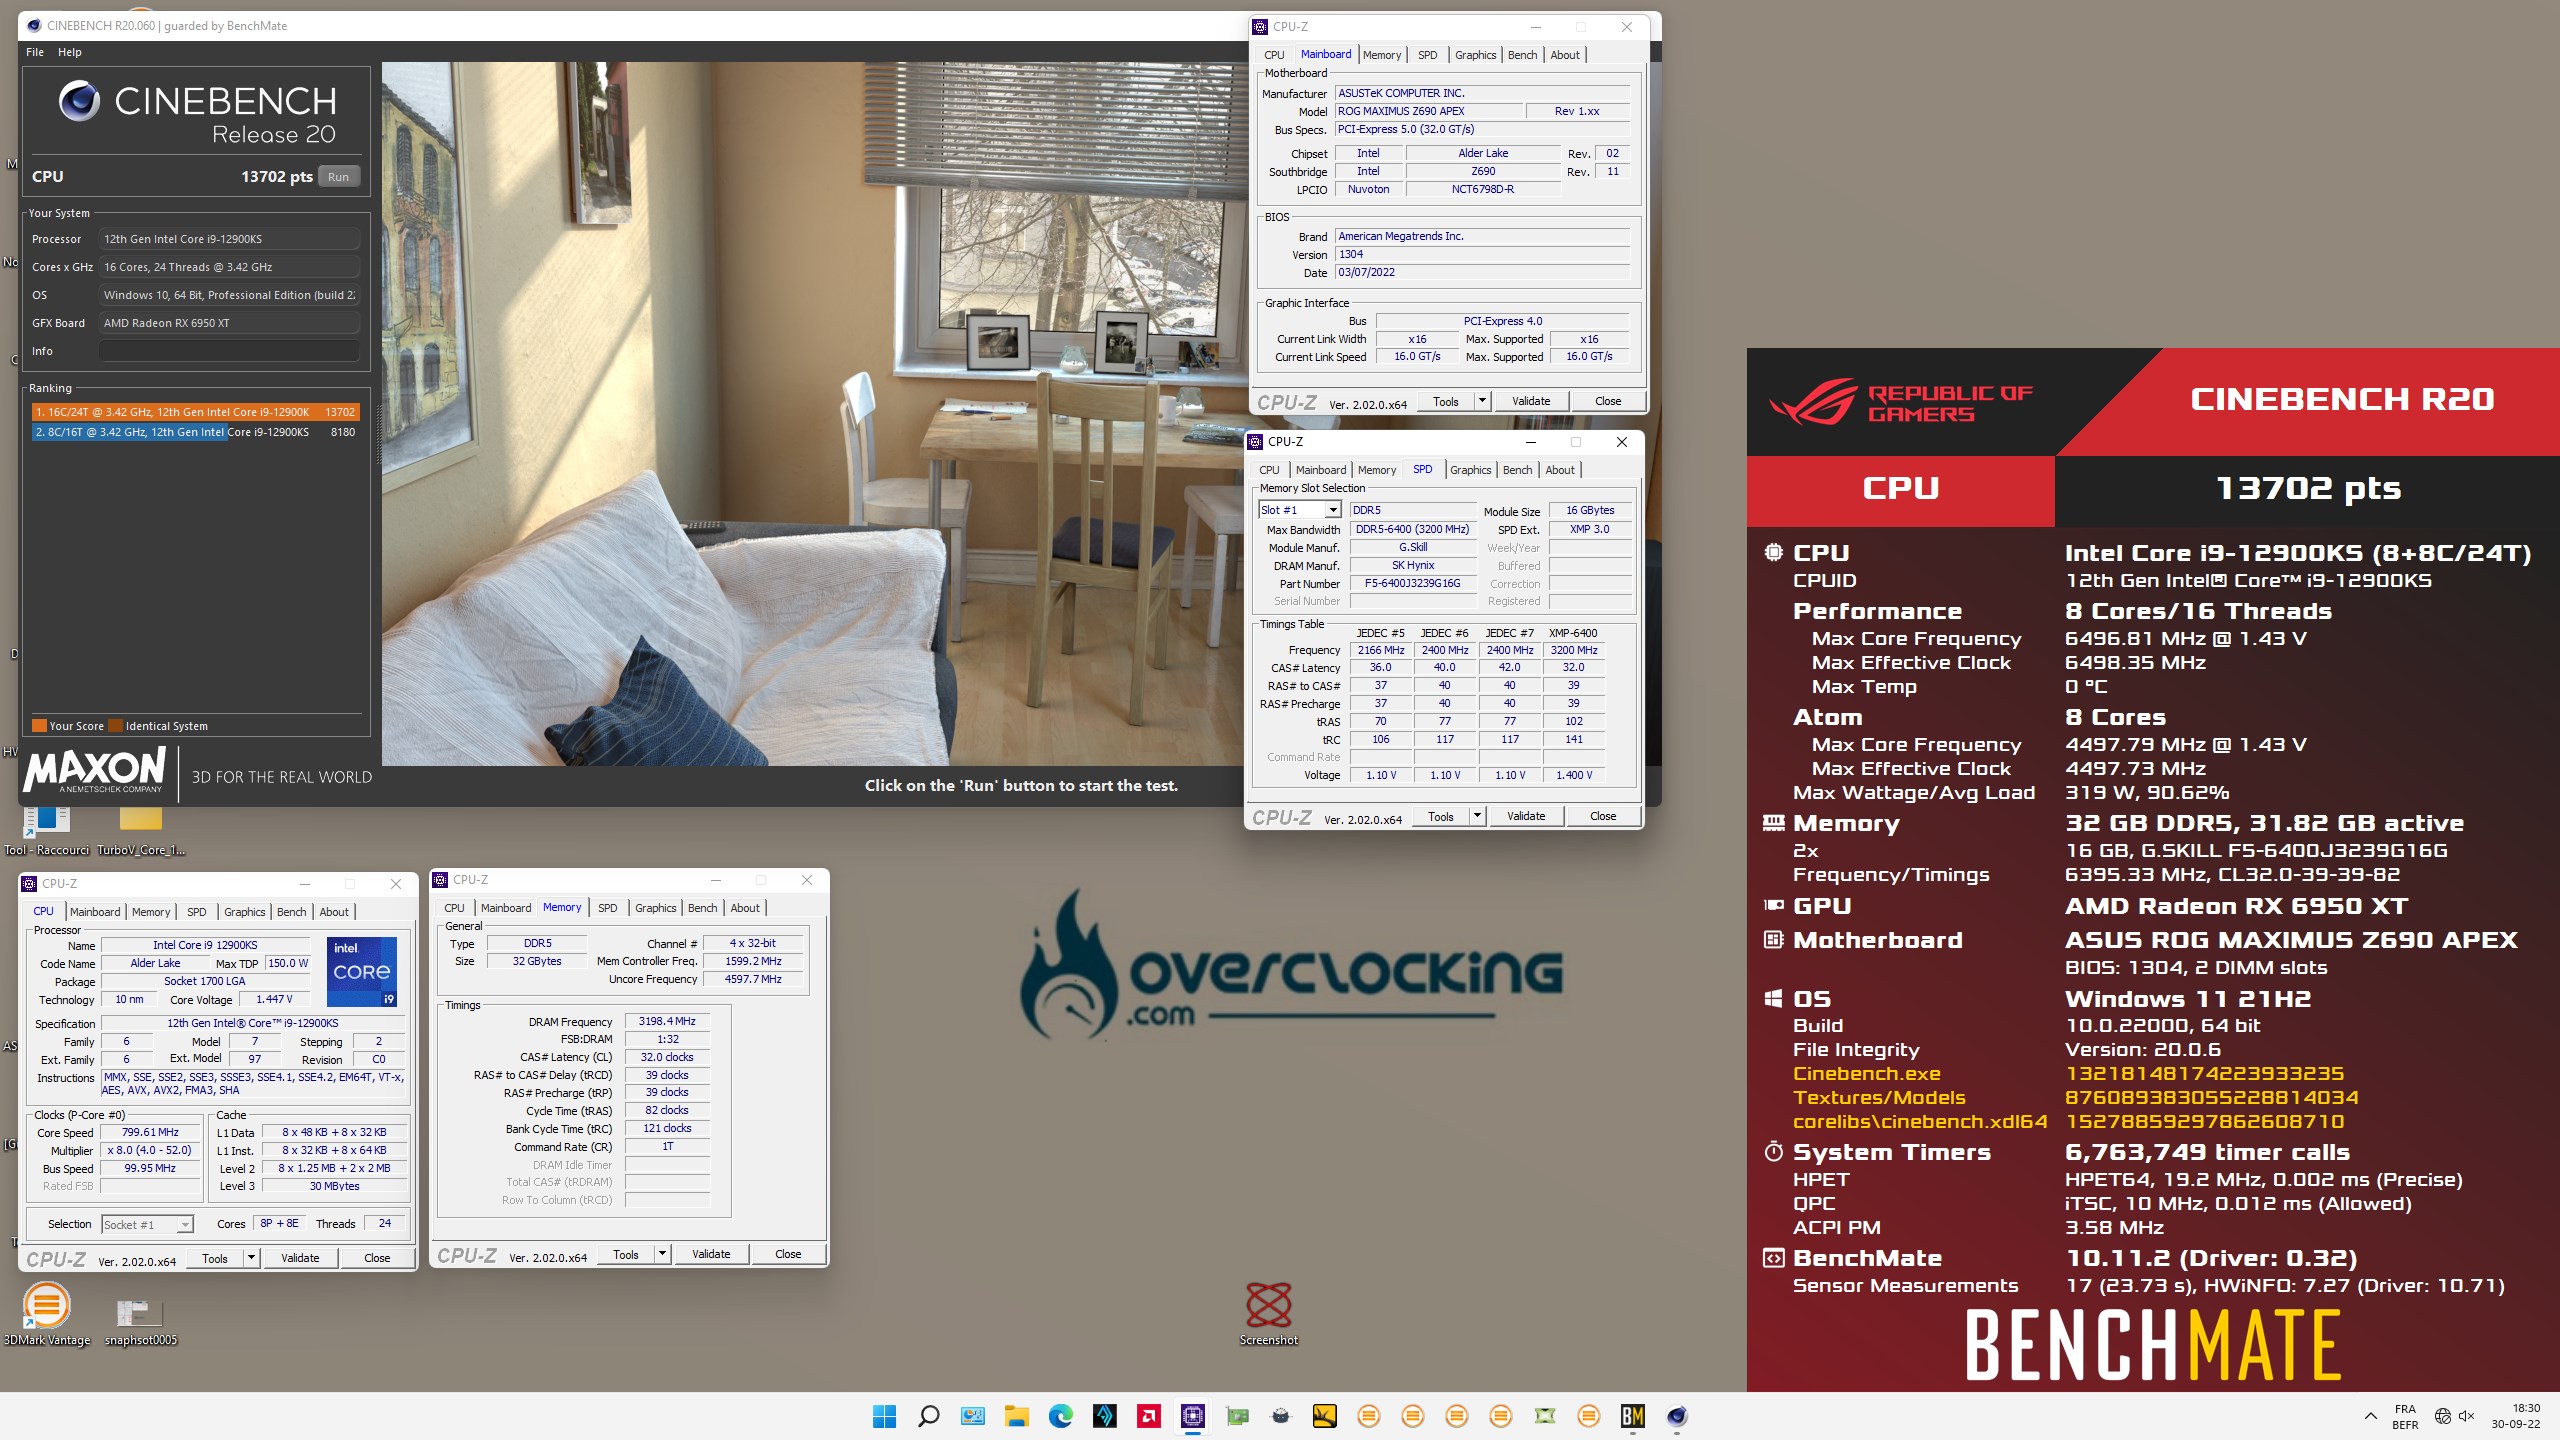
Task: Switch to Memory tab in bottom-left CPU-Z window
Action: click(x=151, y=912)
